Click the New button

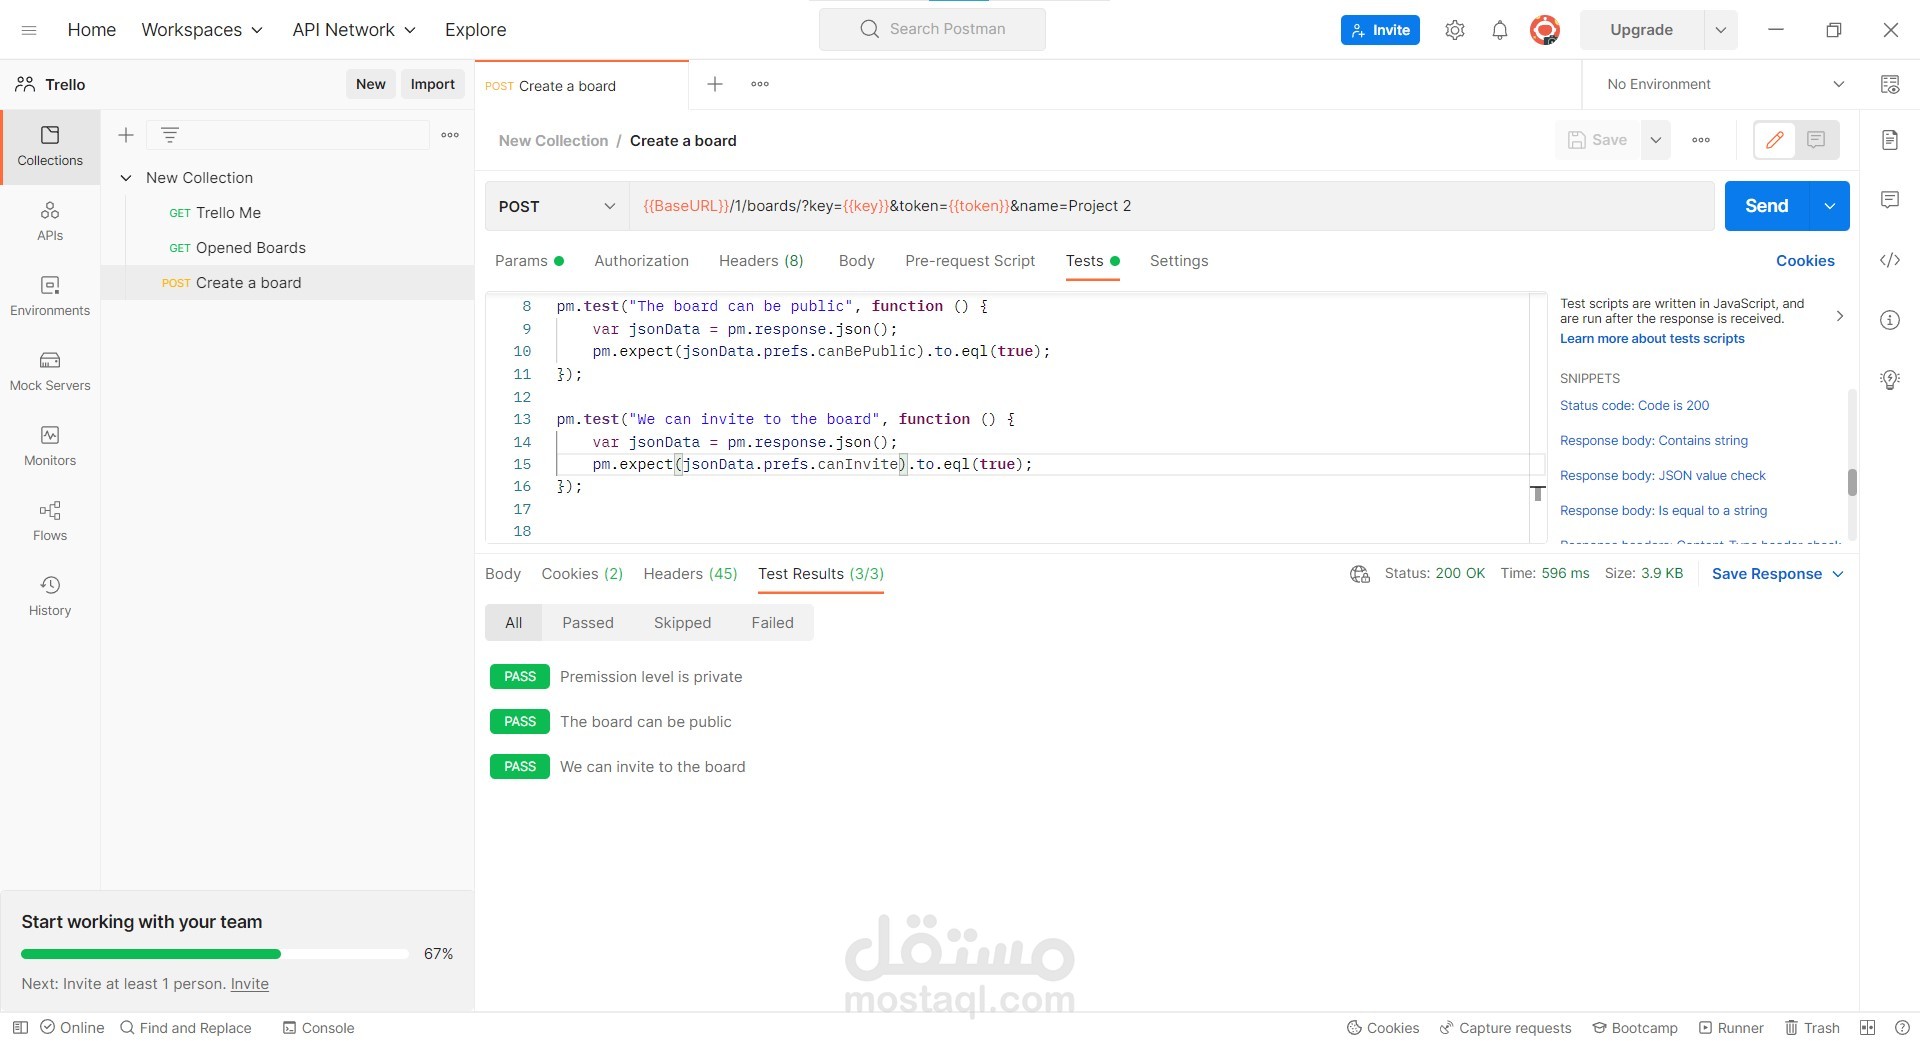pos(371,84)
